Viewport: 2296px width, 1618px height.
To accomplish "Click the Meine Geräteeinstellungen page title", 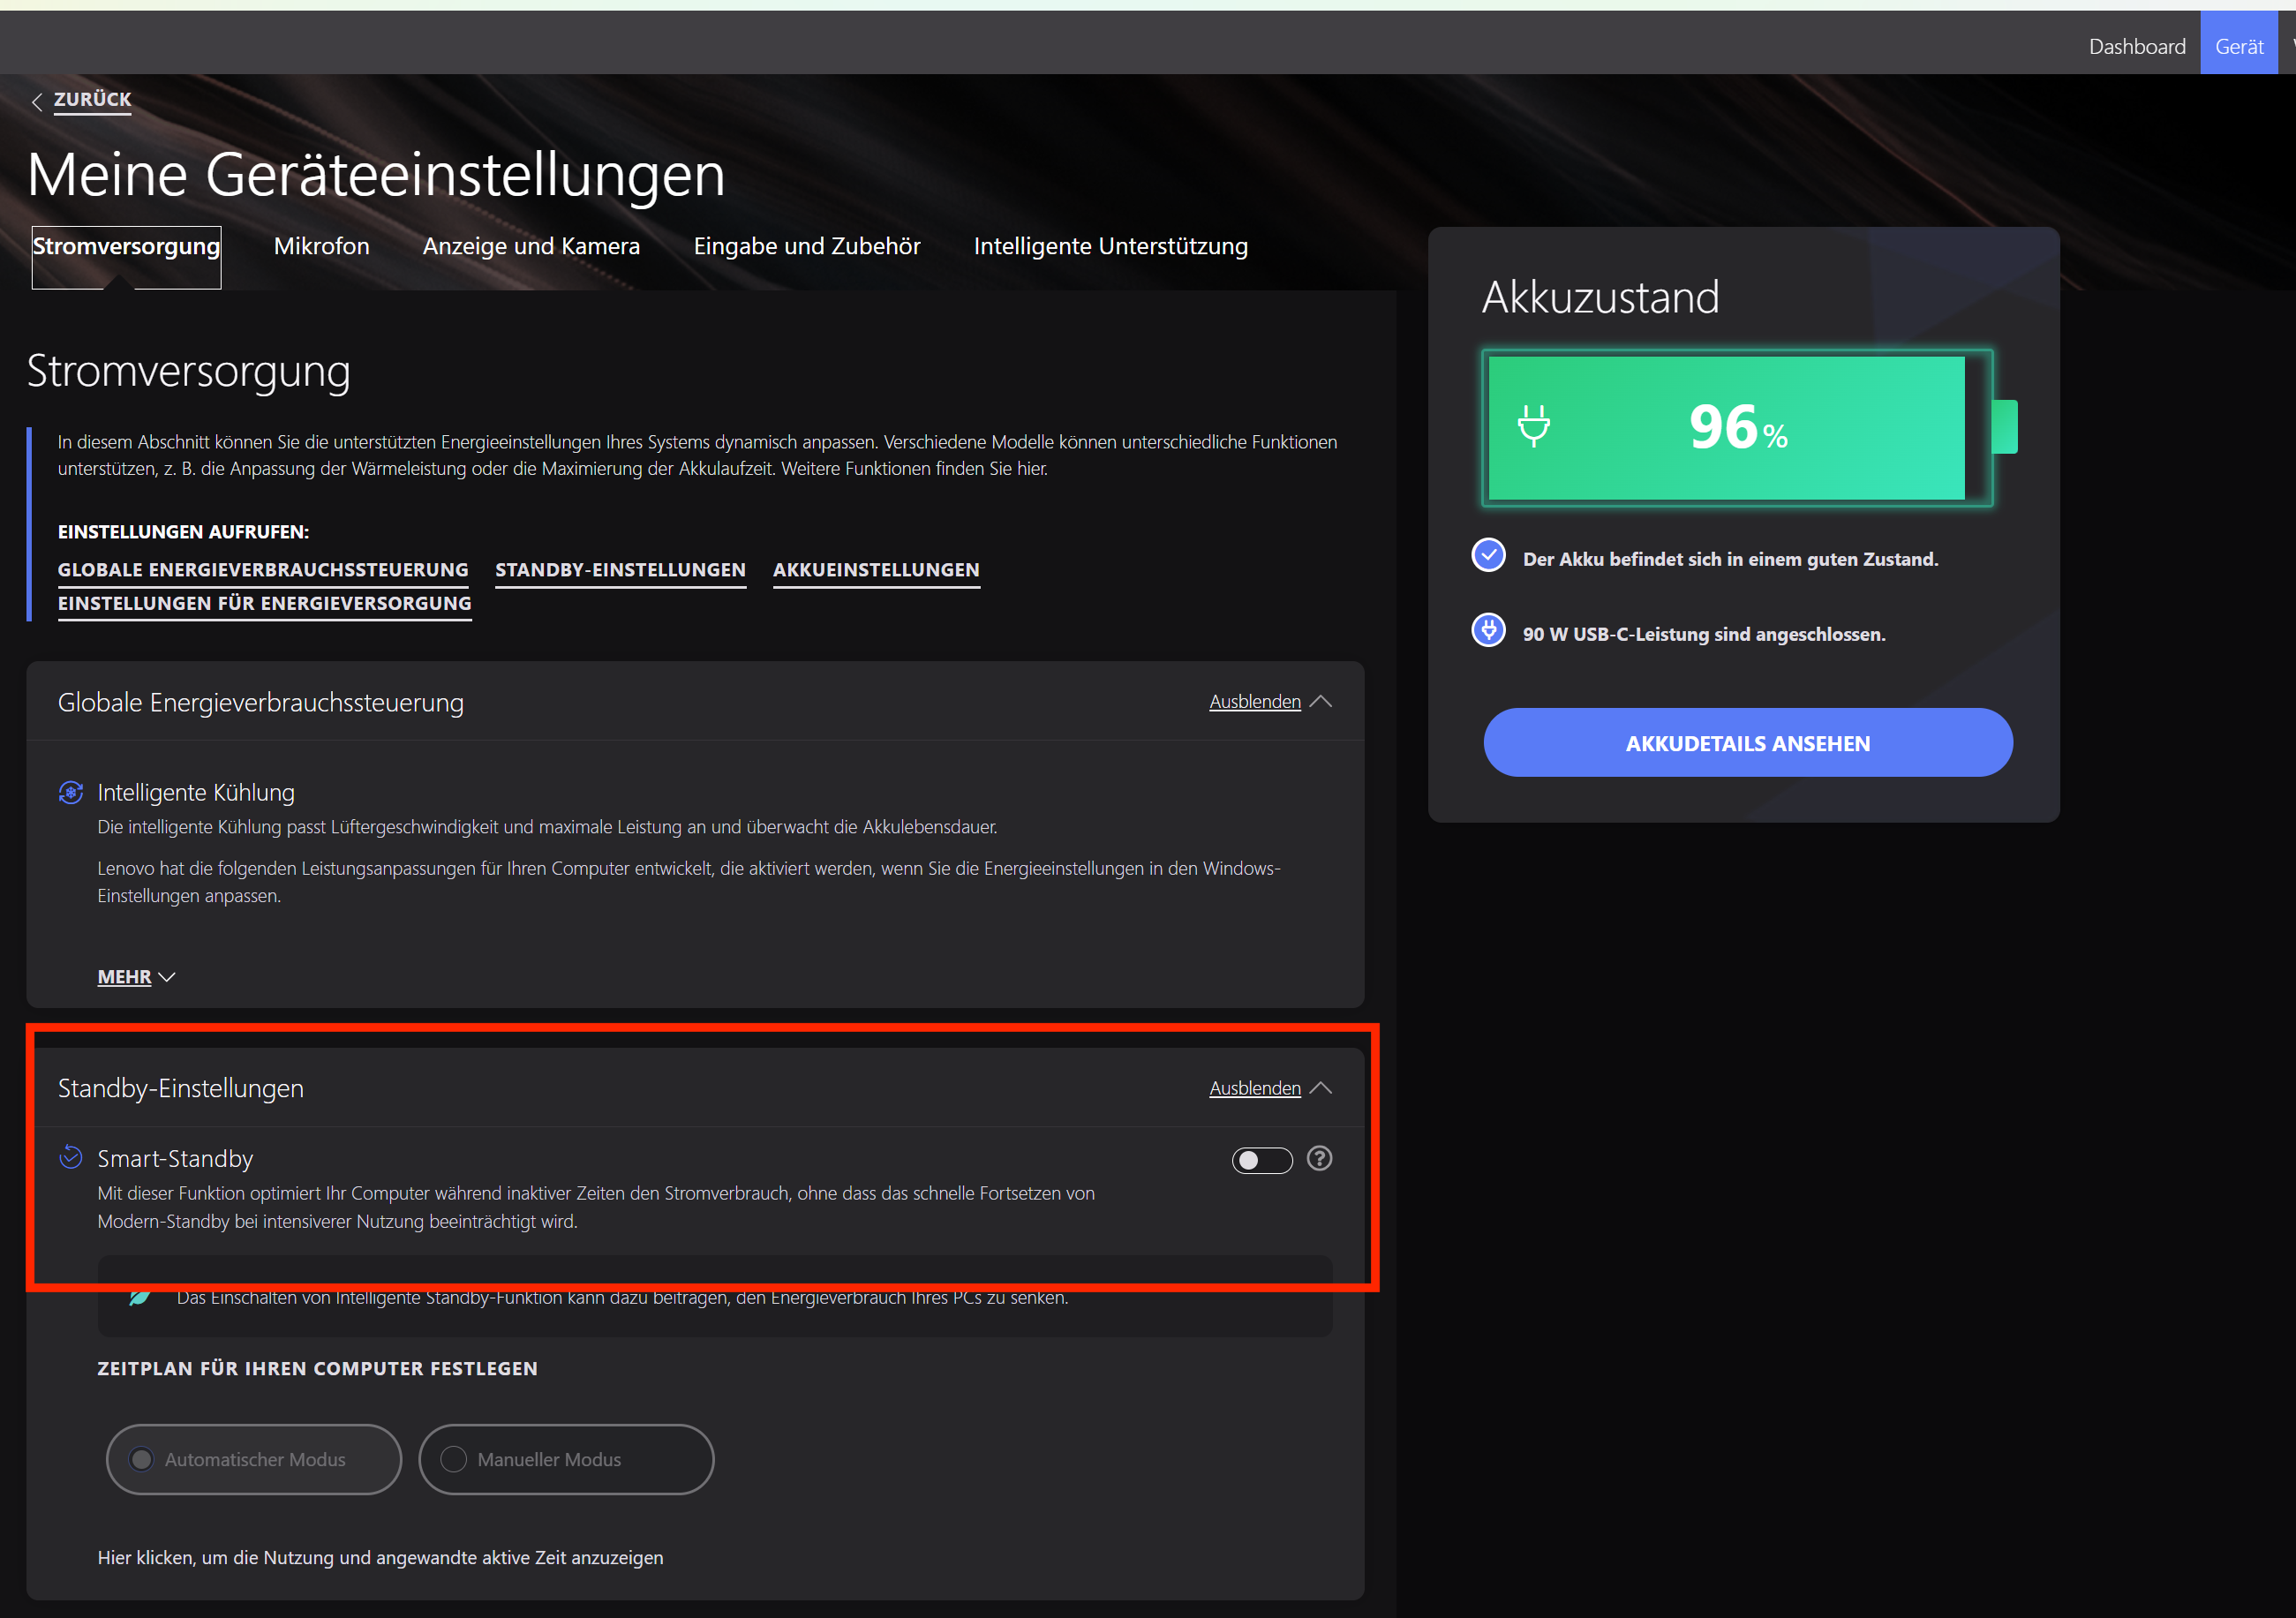I will point(376,174).
